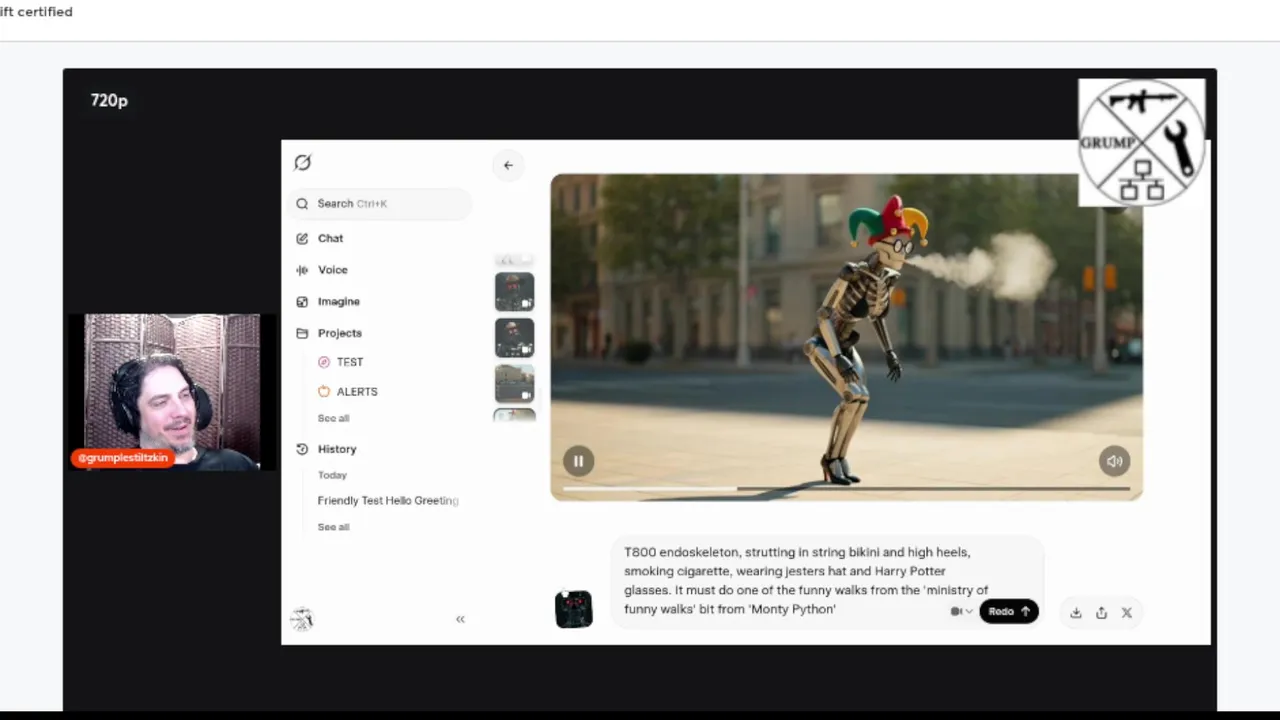Open the video mode dropdown near Redo

pos(961,611)
